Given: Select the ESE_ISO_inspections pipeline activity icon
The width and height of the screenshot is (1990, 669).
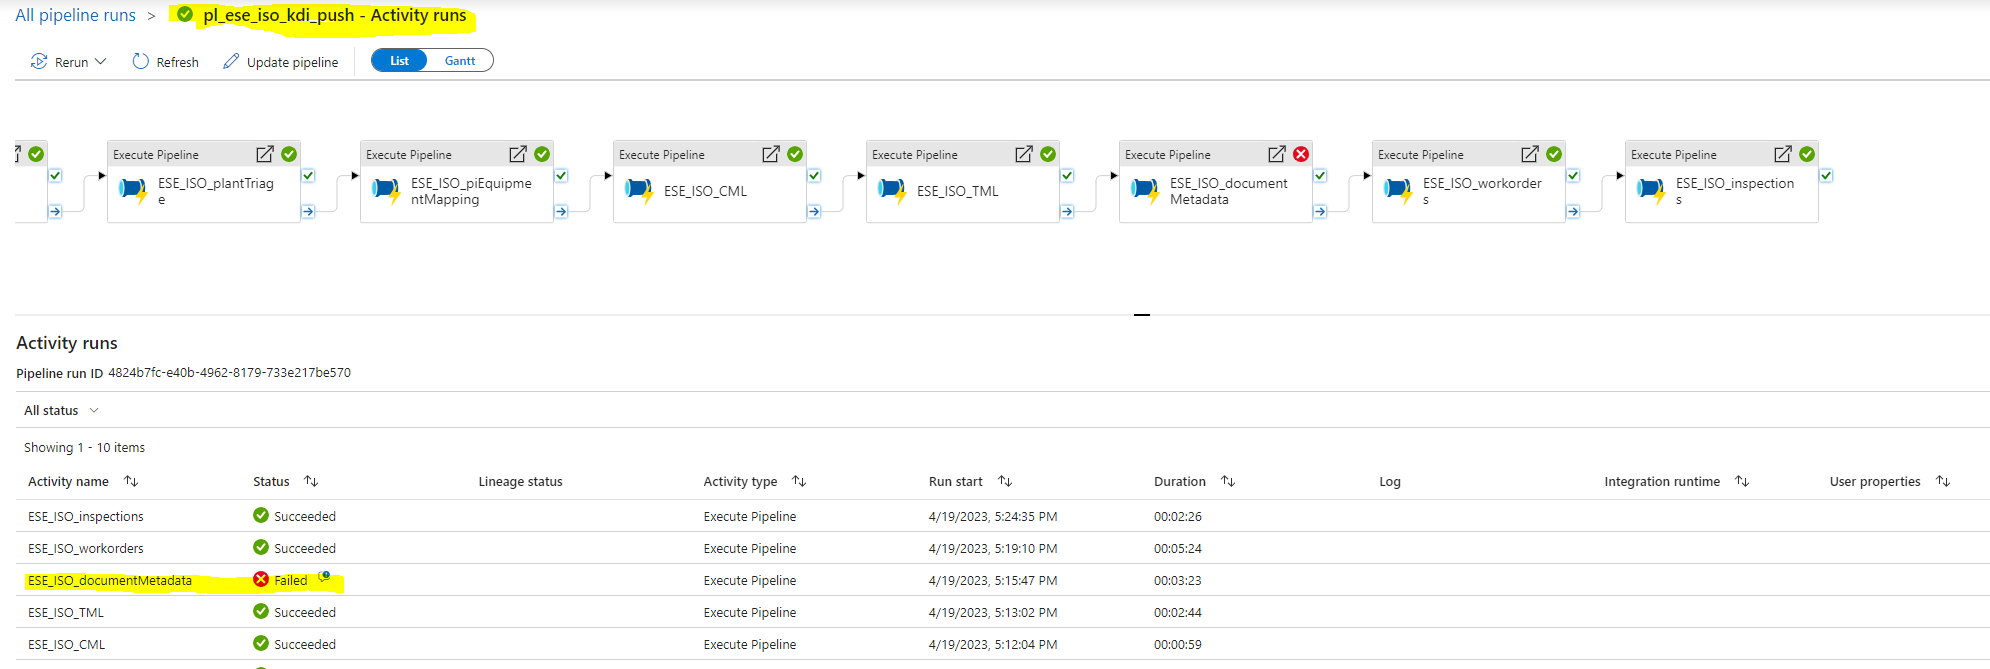Looking at the screenshot, I should [1651, 190].
